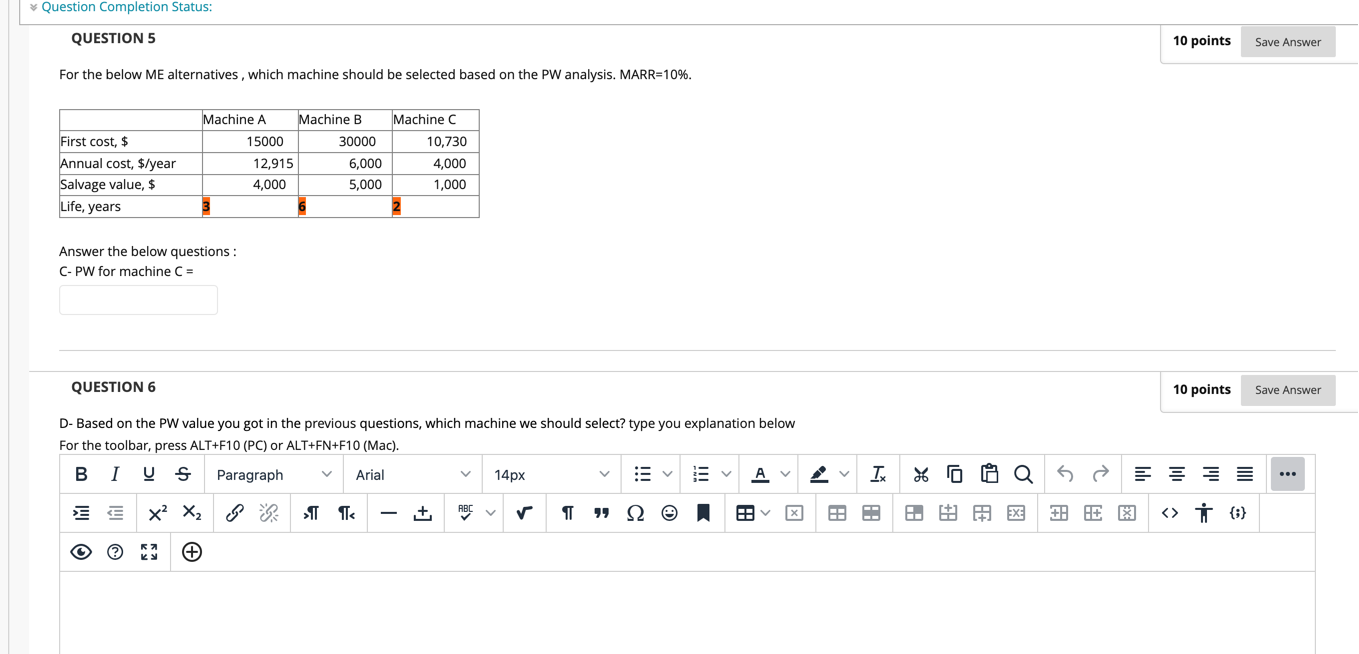This screenshot has width=1359, height=654.
Task: Copy the selected content
Action: point(955,474)
